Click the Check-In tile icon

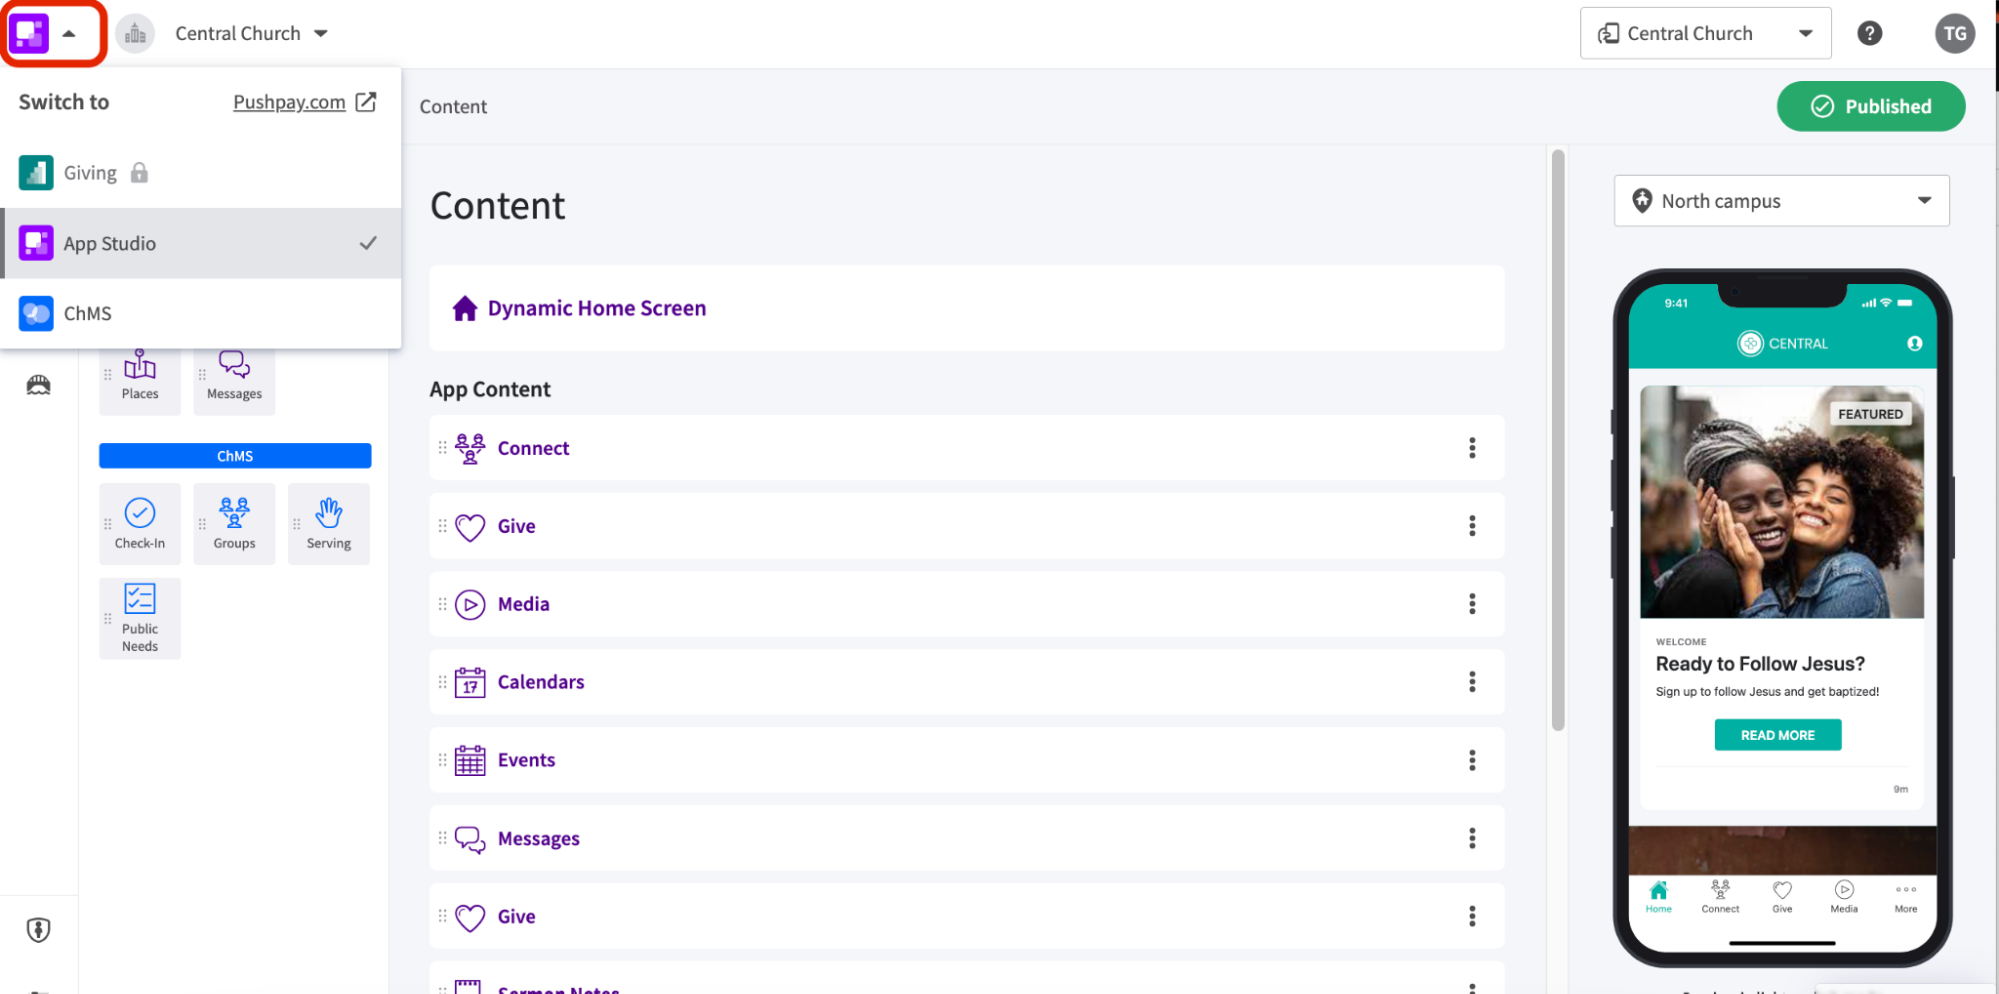tap(140, 523)
